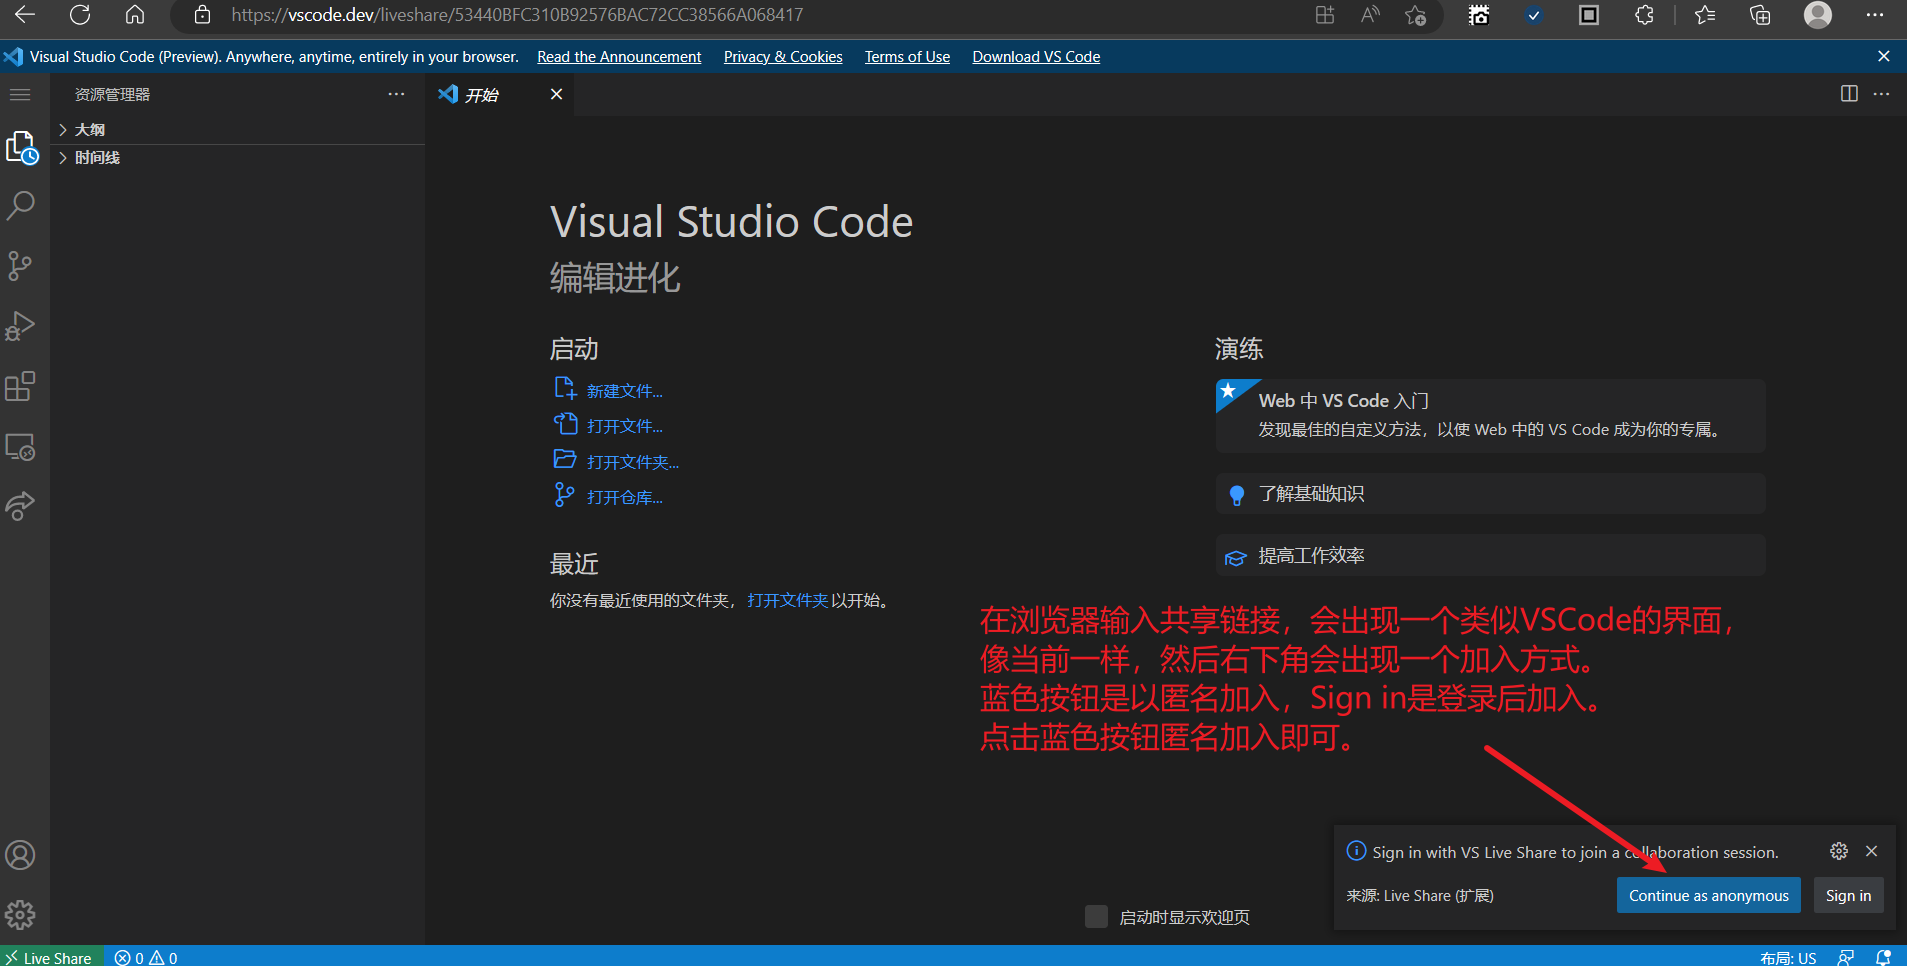This screenshot has width=1907, height=966.
Task: Expand the 大纲 section
Action: coord(90,130)
